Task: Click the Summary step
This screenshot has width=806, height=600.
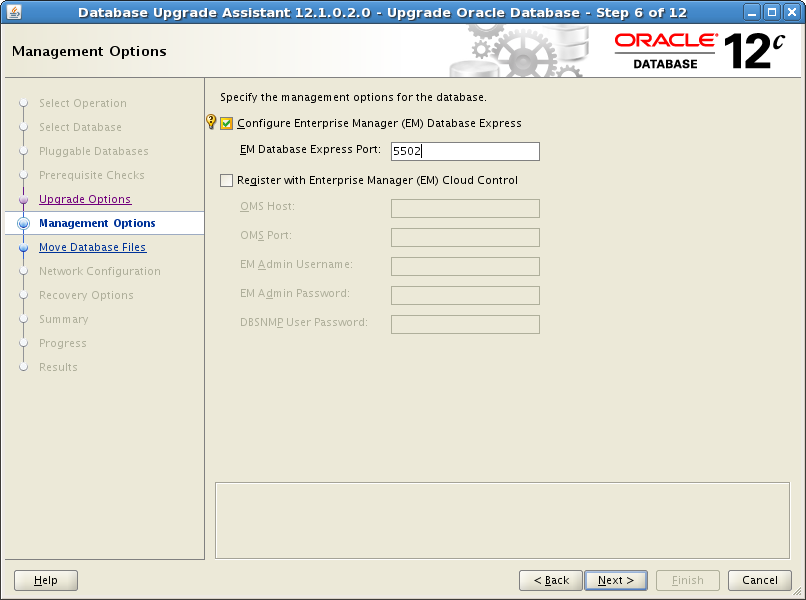Action: 64,319
